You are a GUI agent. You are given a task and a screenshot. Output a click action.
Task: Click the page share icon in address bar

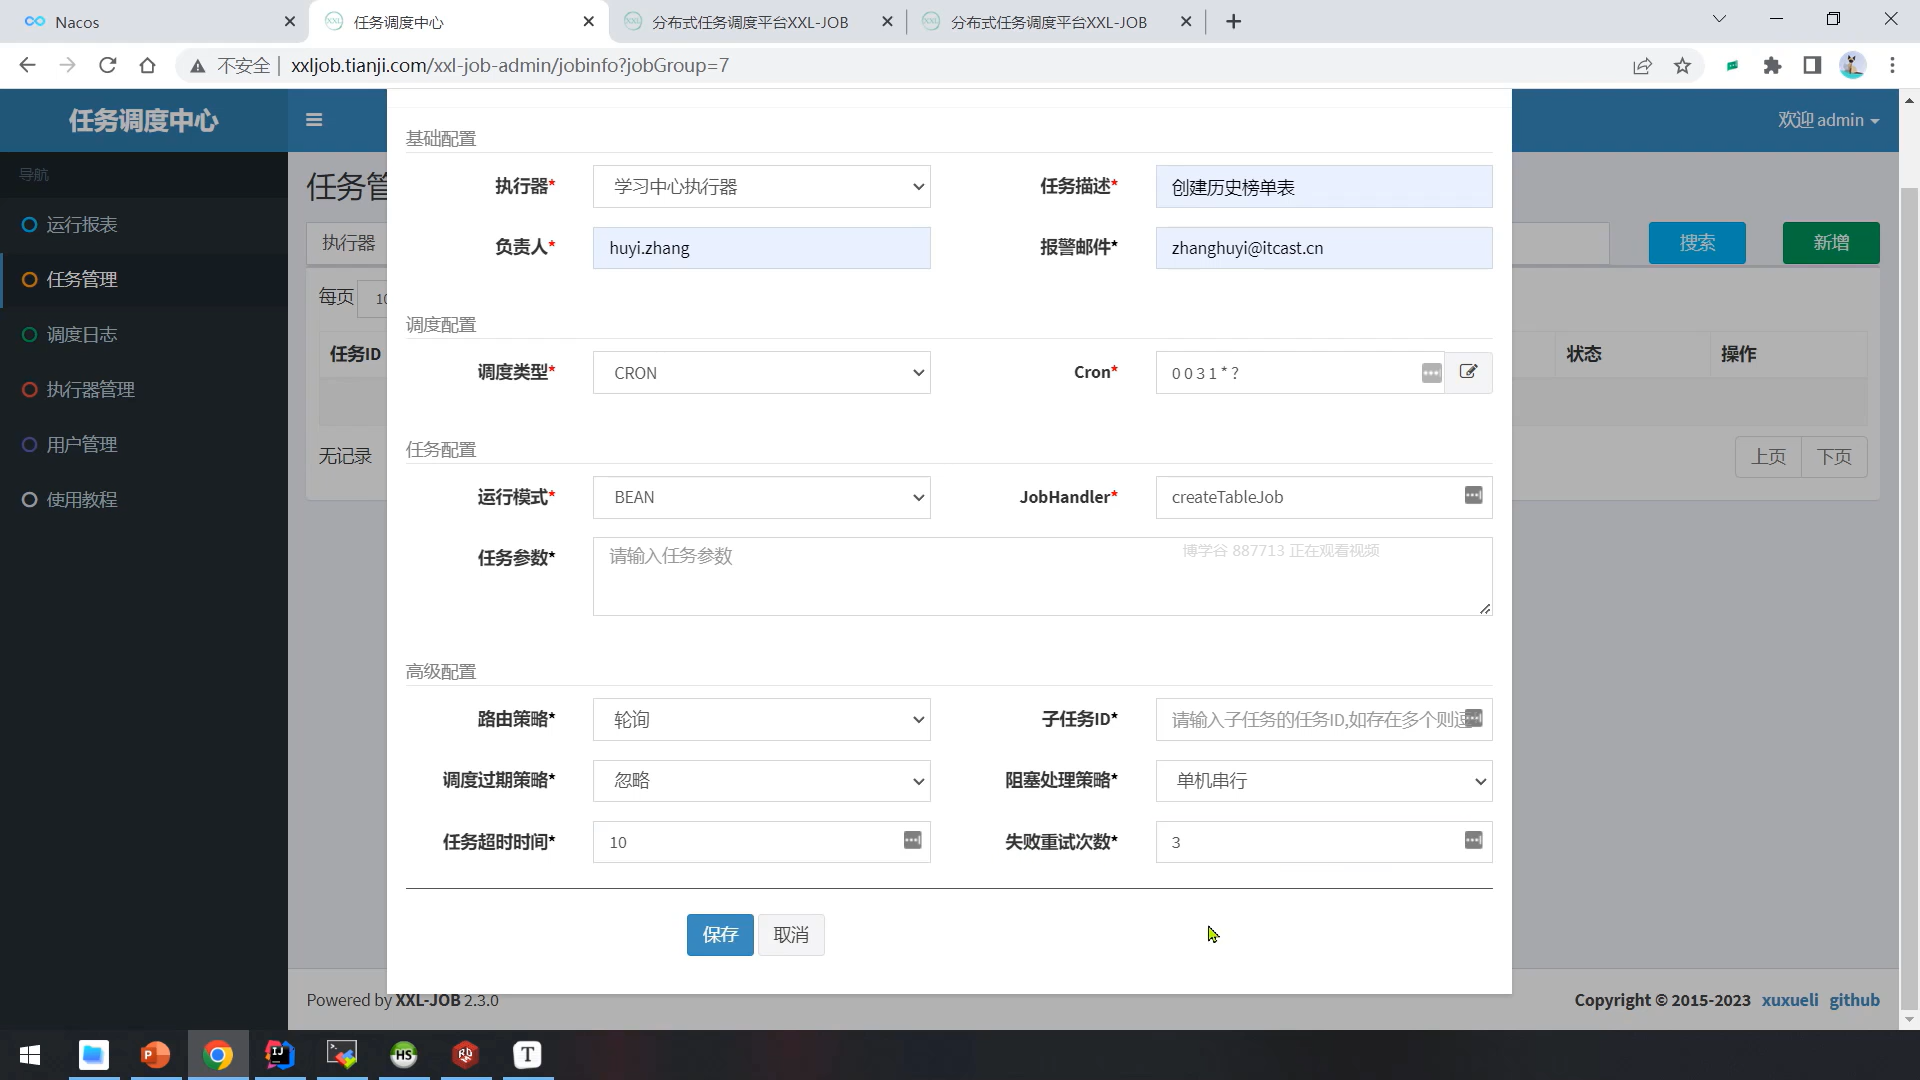point(1642,66)
